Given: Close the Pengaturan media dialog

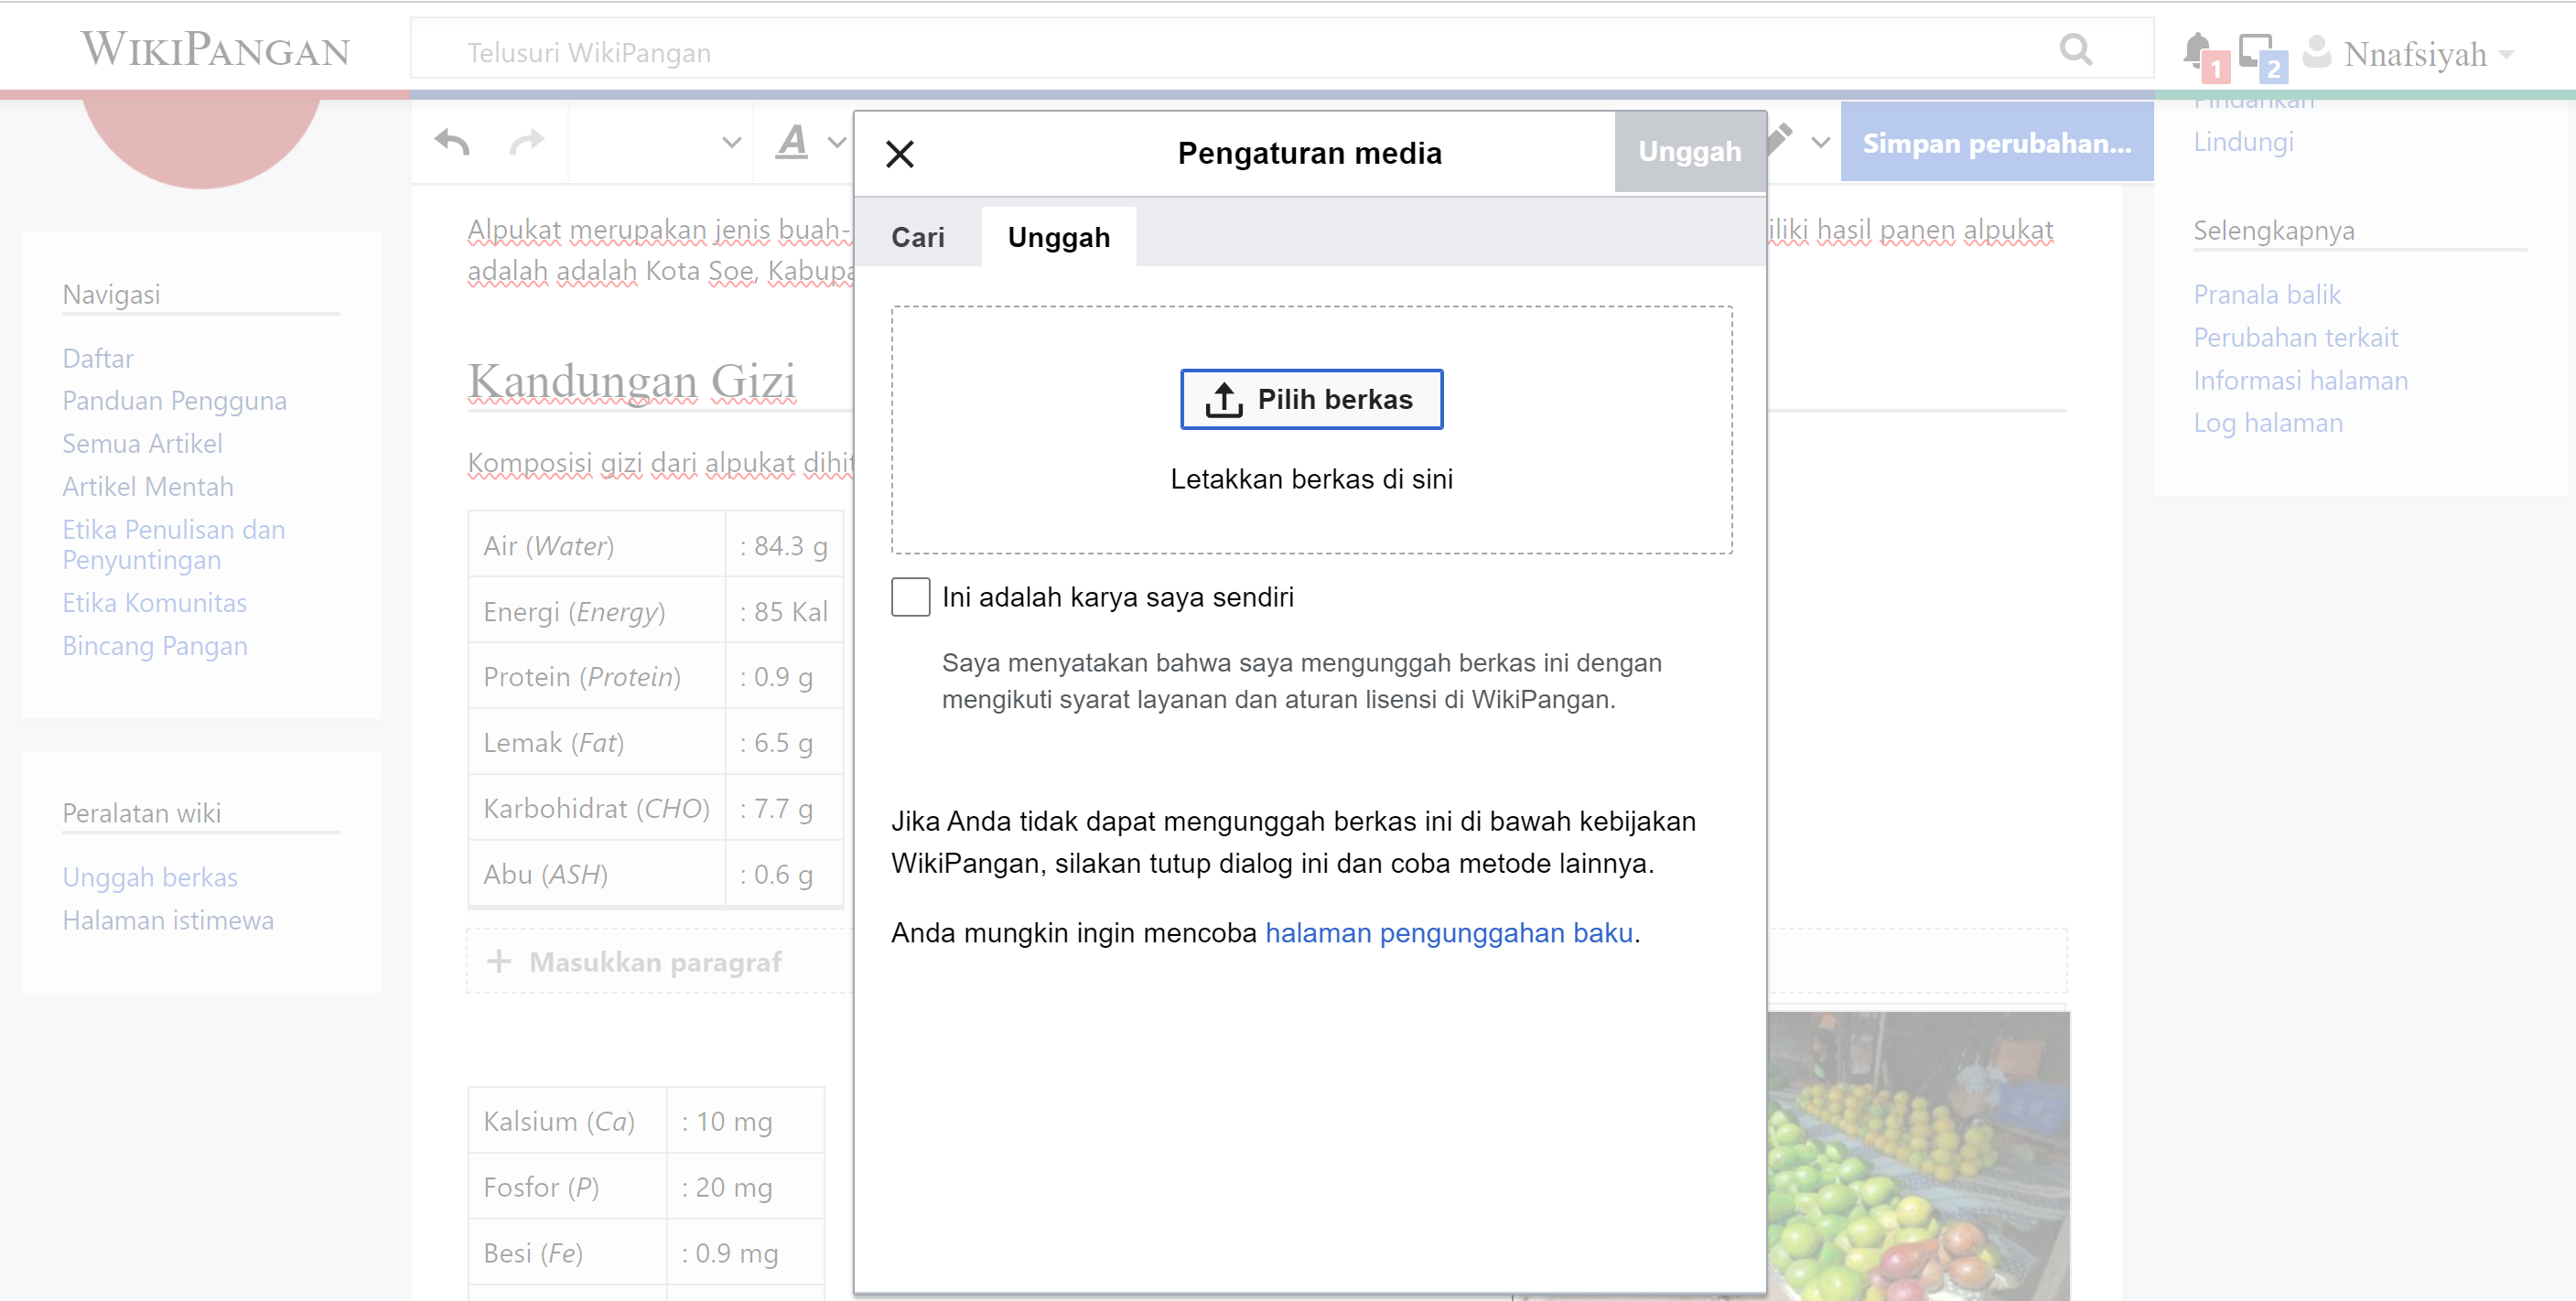Looking at the screenshot, I should click(x=899, y=154).
